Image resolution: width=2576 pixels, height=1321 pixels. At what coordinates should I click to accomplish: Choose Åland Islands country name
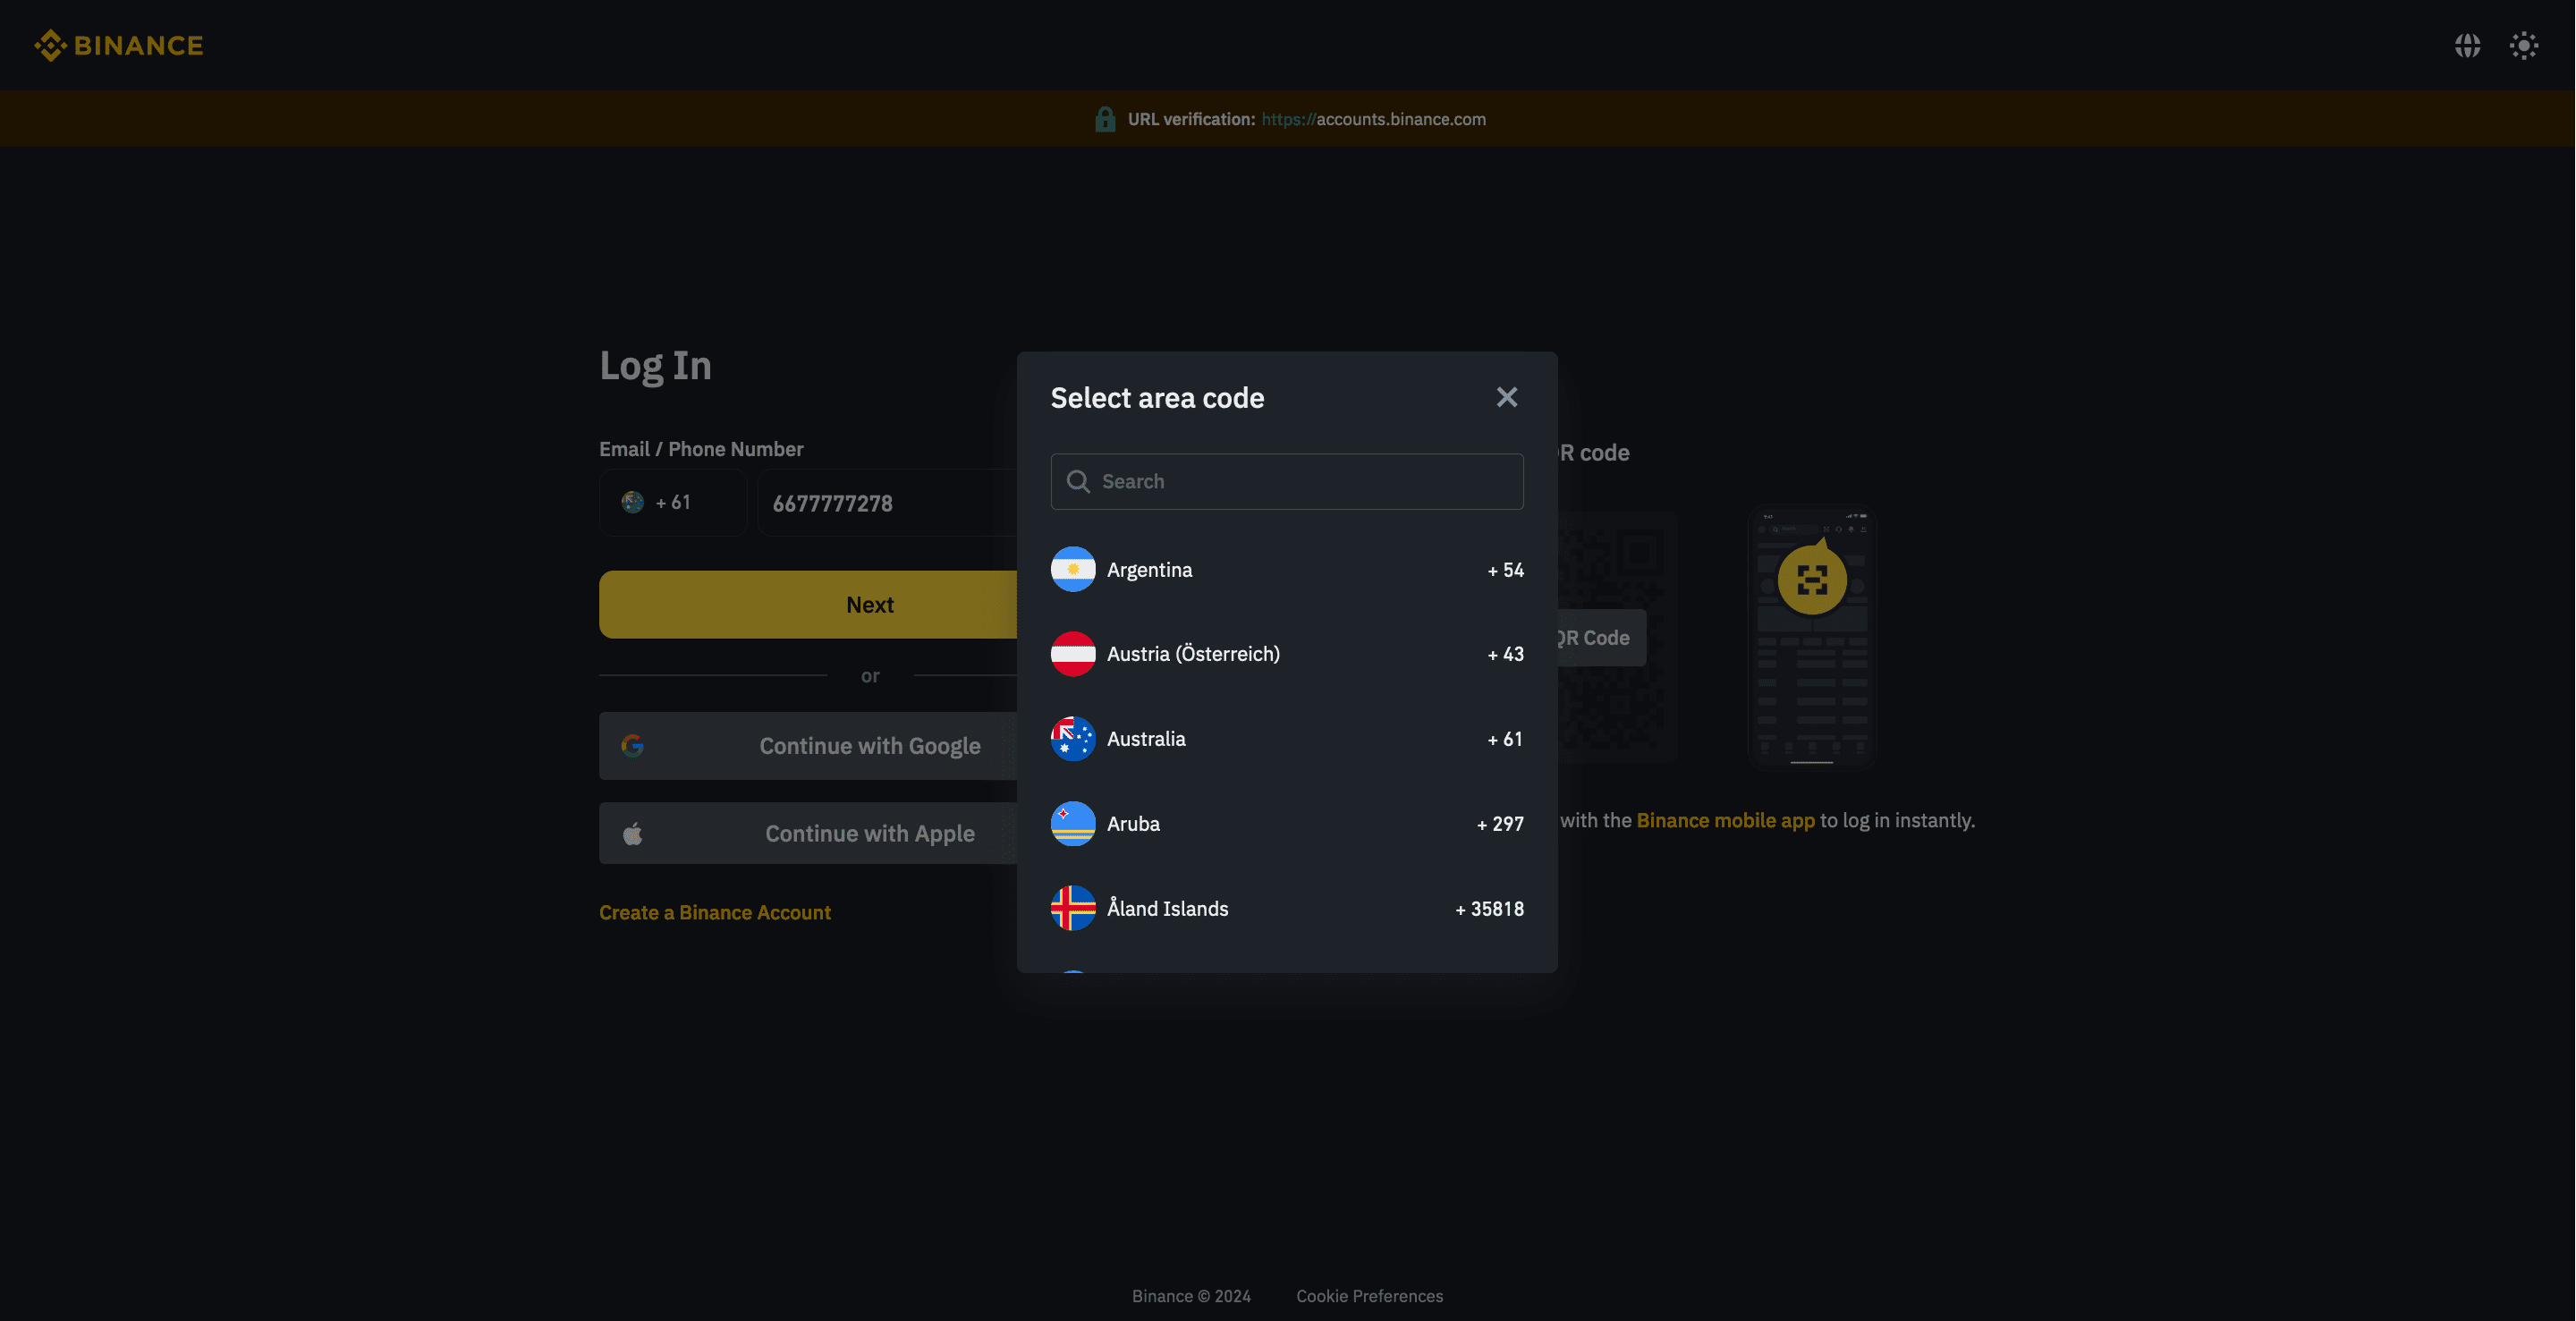click(x=1167, y=909)
